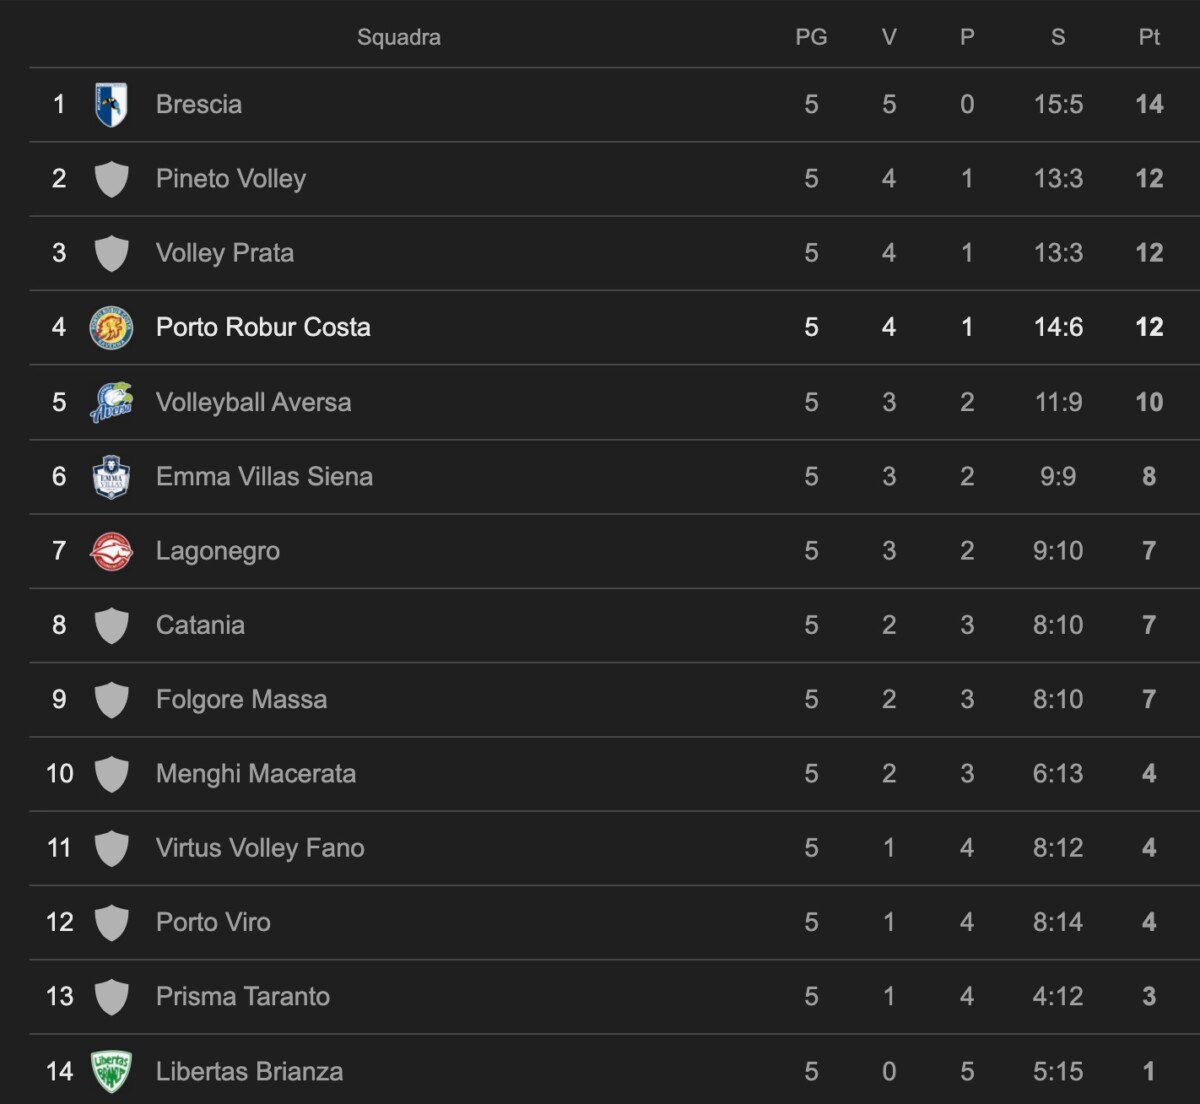Screen dimensions: 1200x1104
Task: Click the Volleyball Aversa logo
Action: [111, 402]
